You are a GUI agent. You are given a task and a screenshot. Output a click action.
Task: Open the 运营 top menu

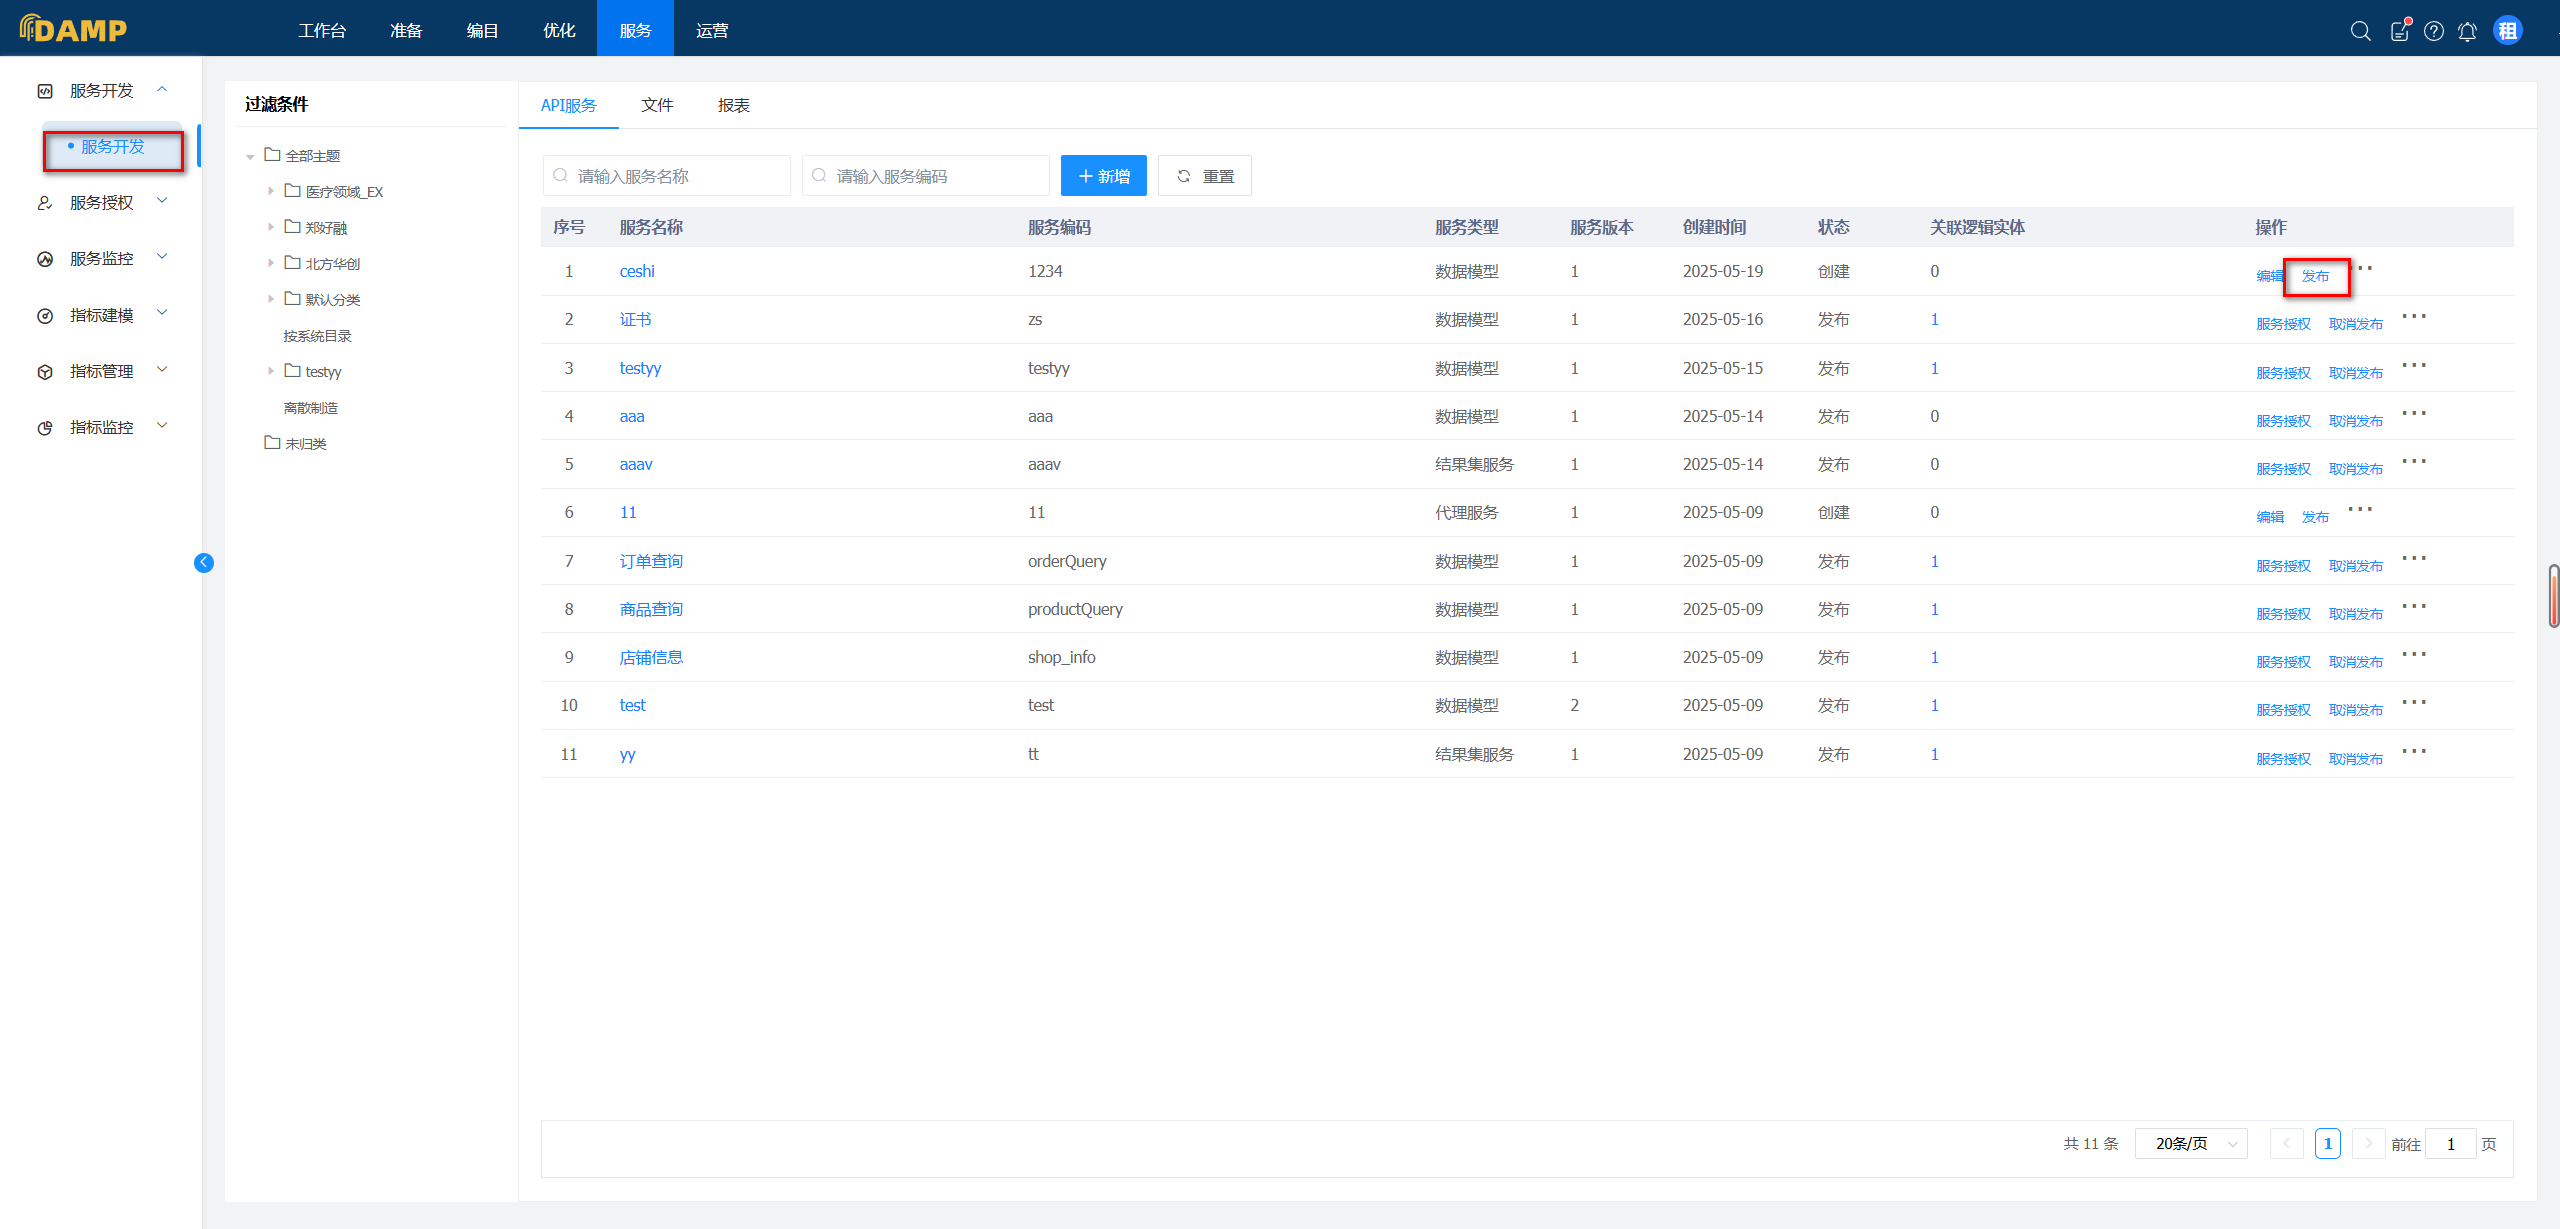(x=711, y=30)
